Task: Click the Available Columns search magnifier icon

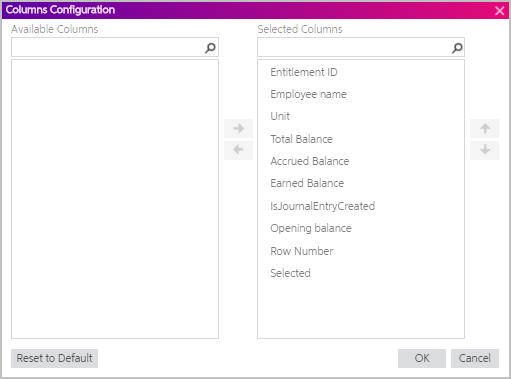Action: pyautogui.click(x=210, y=48)
